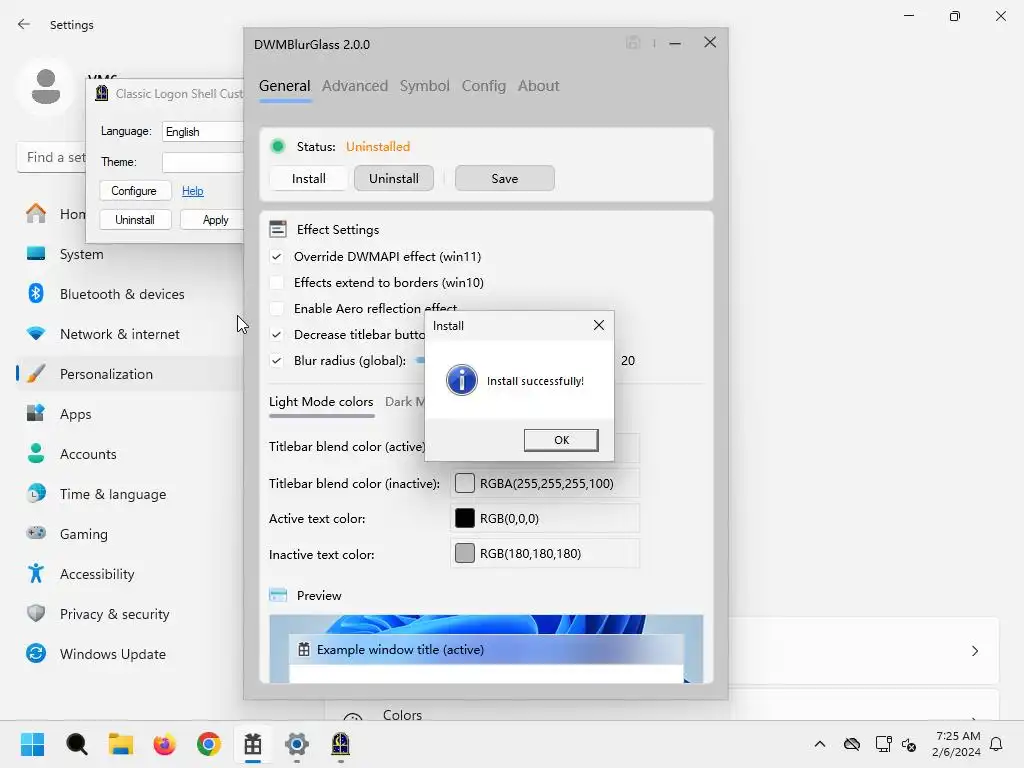Open the Windows Start menu

pos(33,744)
